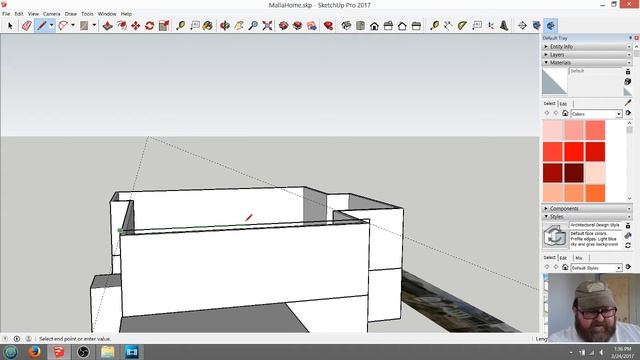Pick the darkest maroon color swatch

(x=574, y=173)
